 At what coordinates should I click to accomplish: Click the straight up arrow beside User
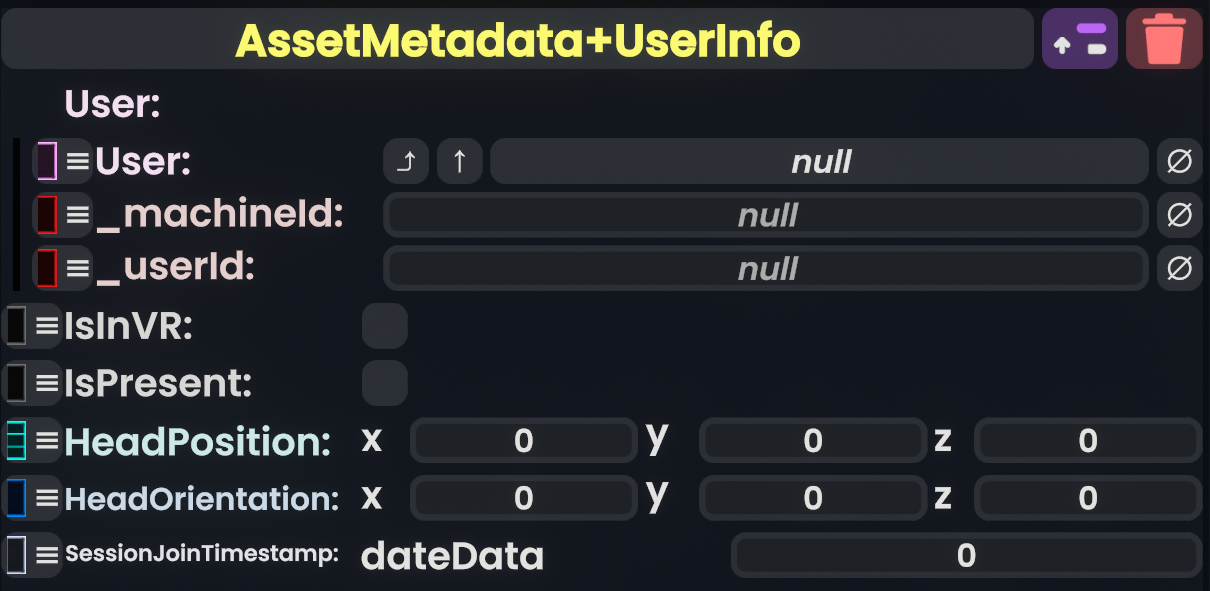[460, 161]
